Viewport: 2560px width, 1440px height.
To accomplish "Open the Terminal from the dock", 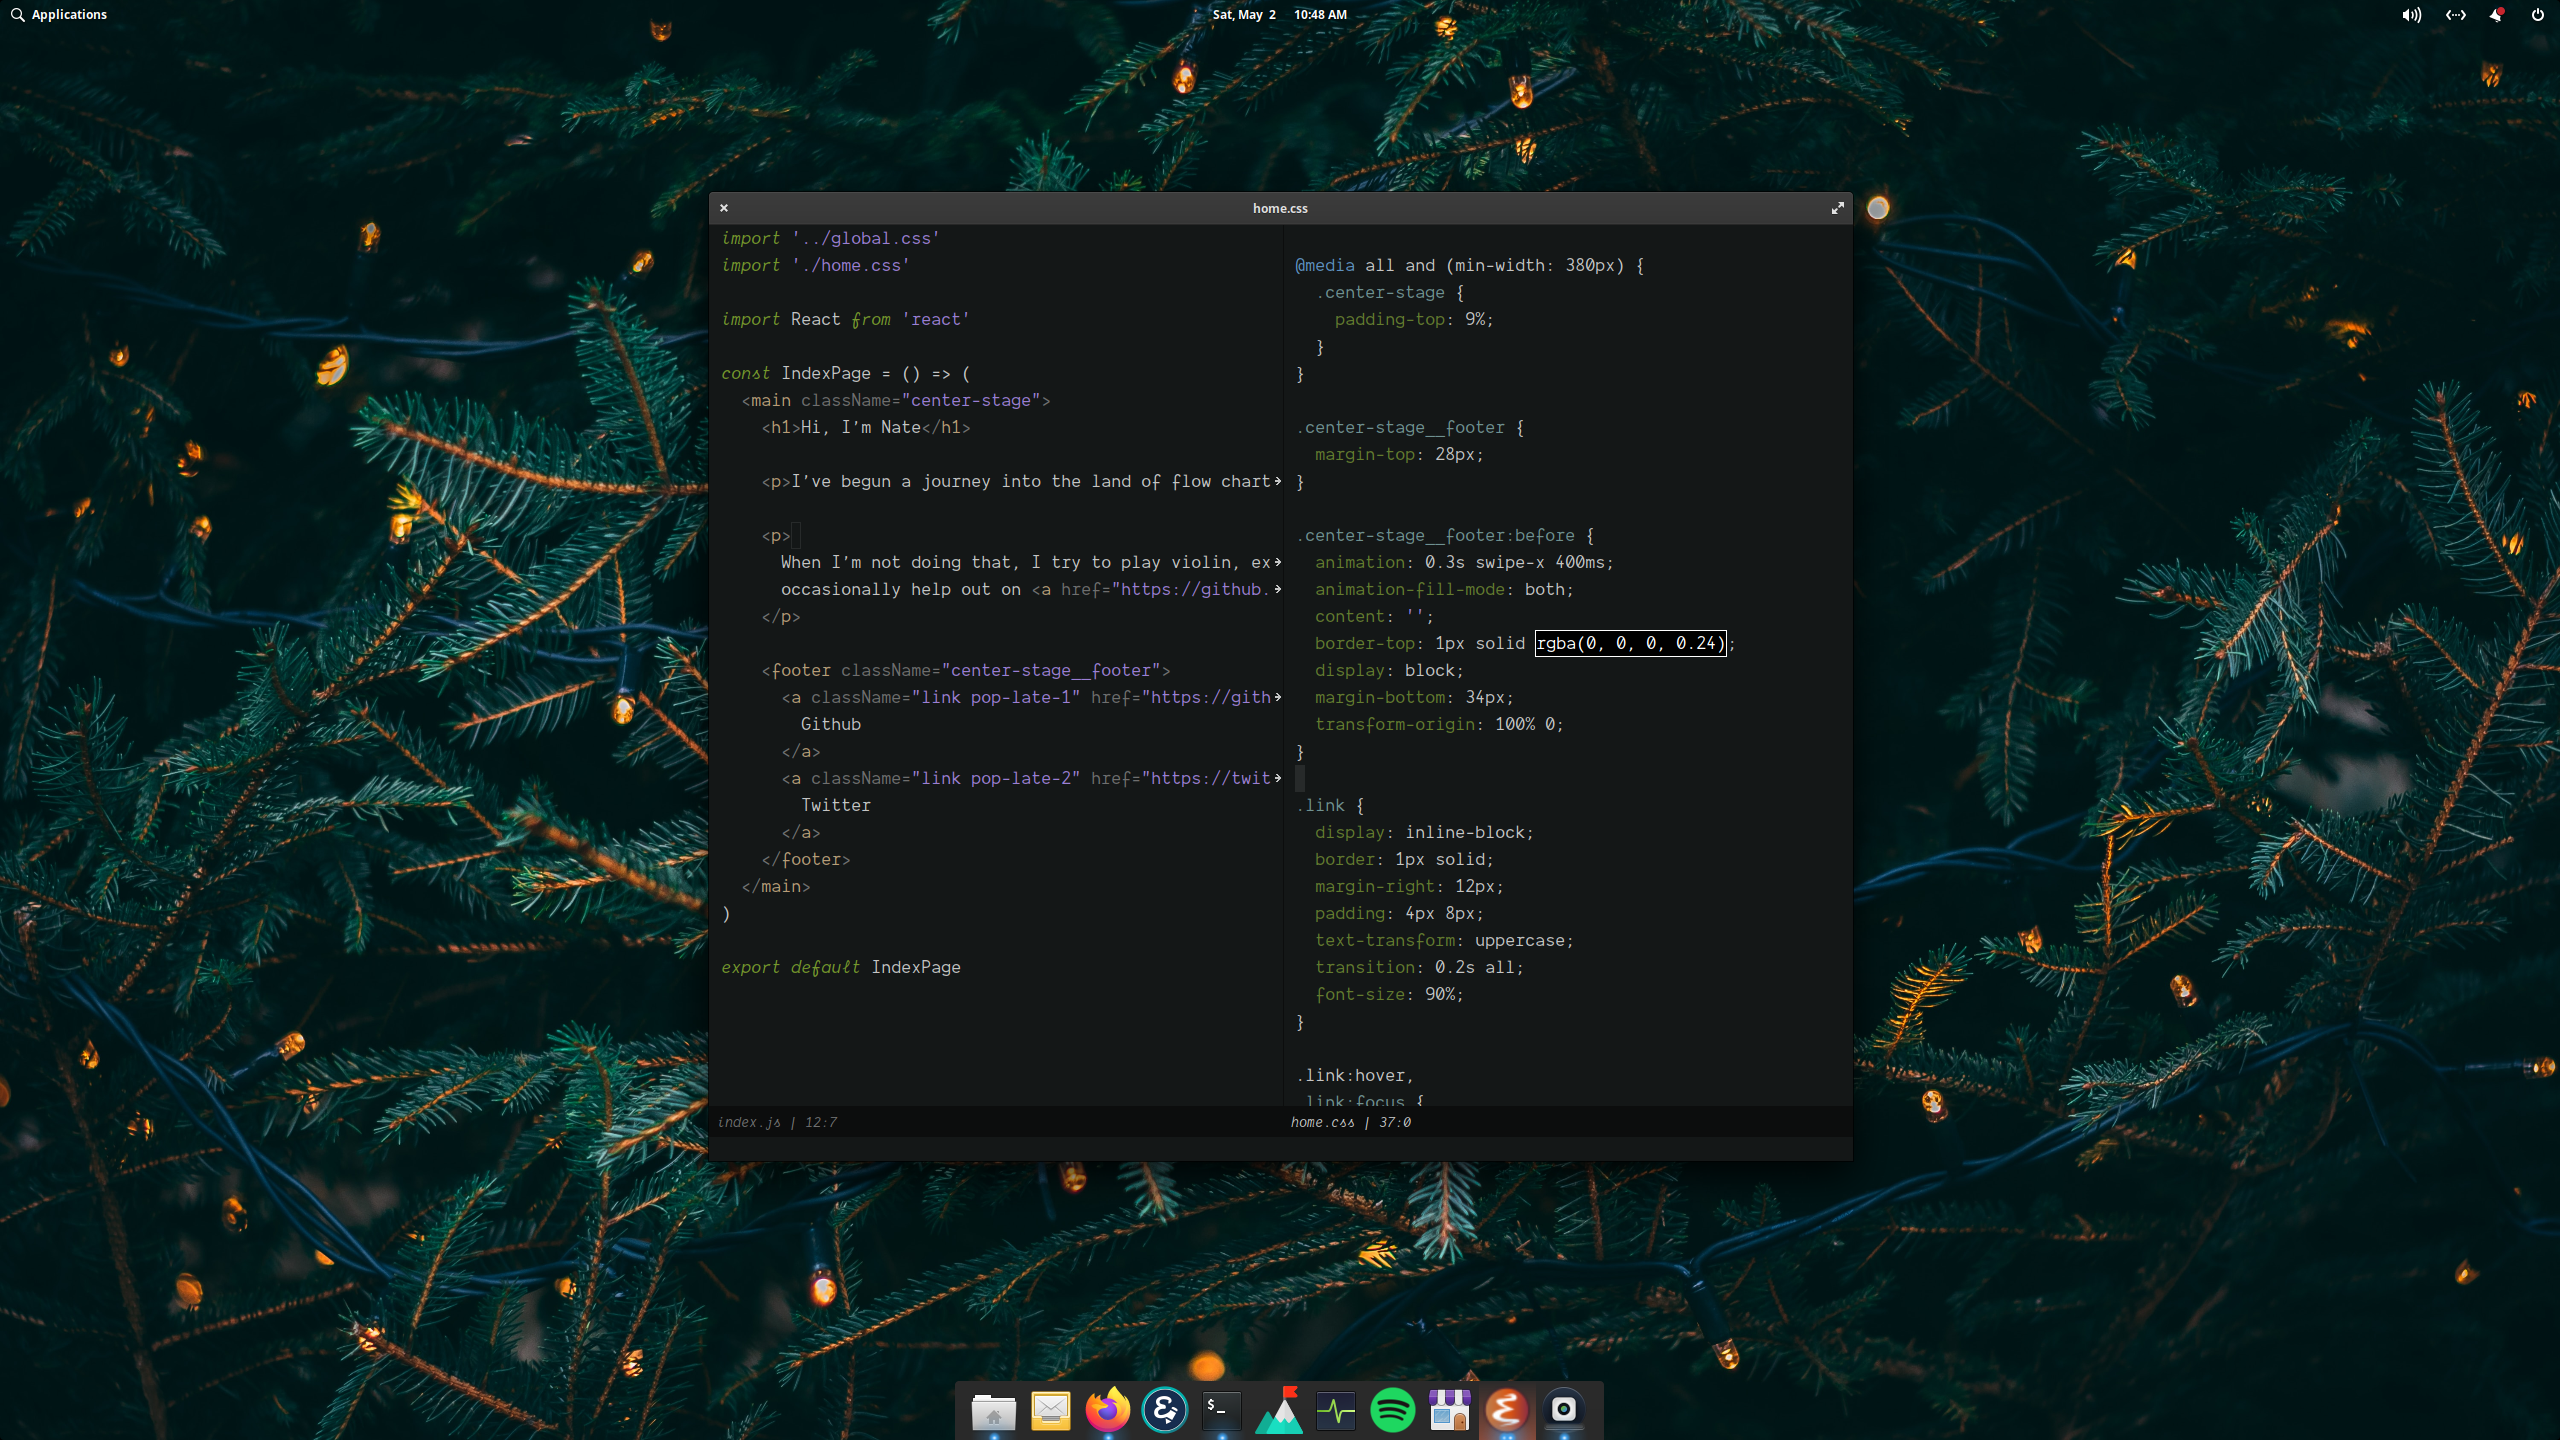I will (x=1221, y=1411).
